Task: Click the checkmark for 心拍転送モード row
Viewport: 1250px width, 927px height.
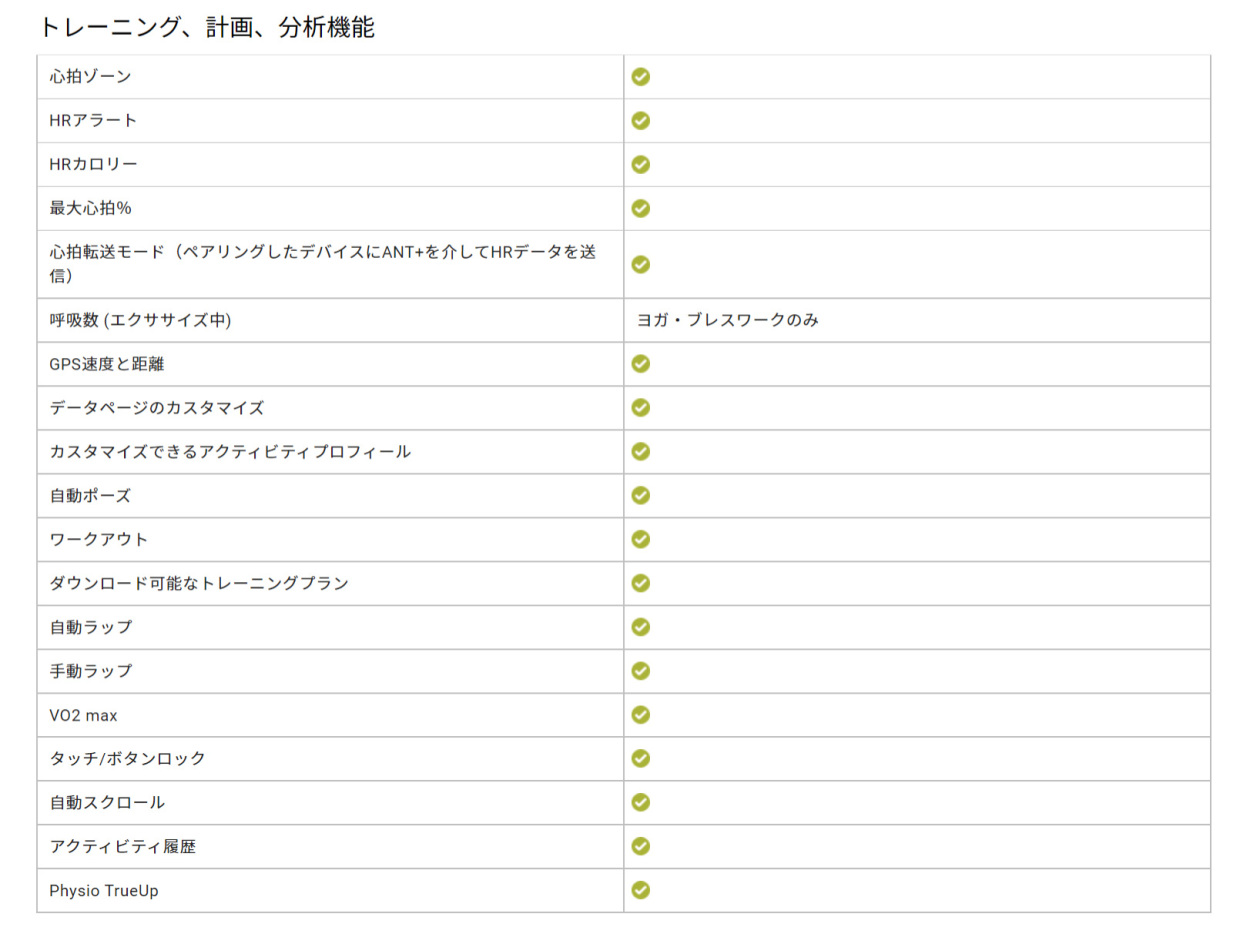Action: tap(641, 264)
